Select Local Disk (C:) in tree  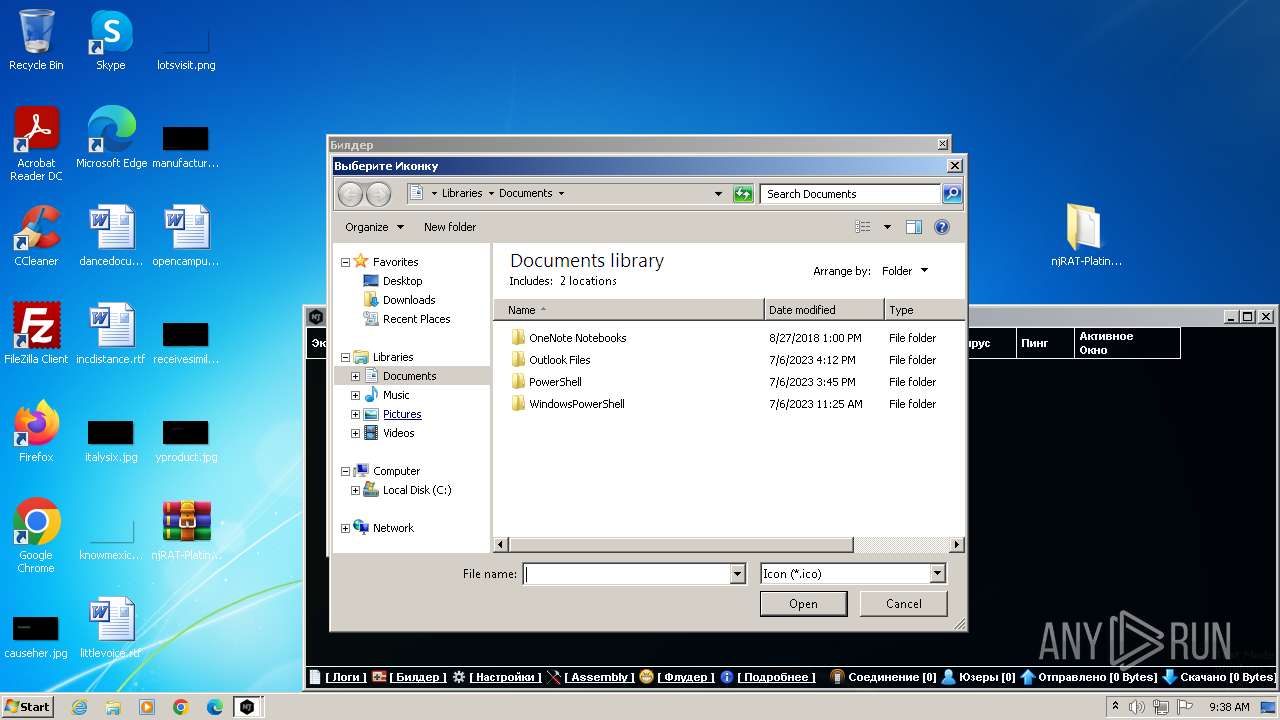417,490
